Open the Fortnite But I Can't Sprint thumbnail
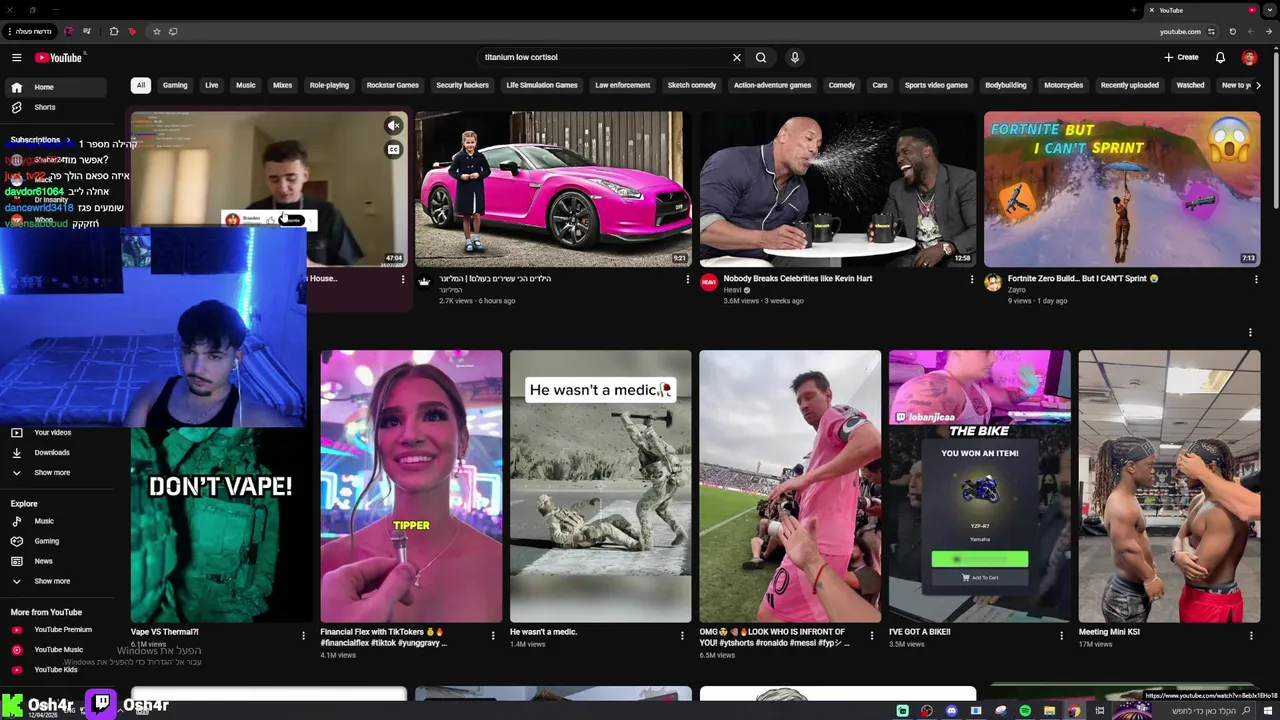The image size is (1280, 720). coord(1122,189)
